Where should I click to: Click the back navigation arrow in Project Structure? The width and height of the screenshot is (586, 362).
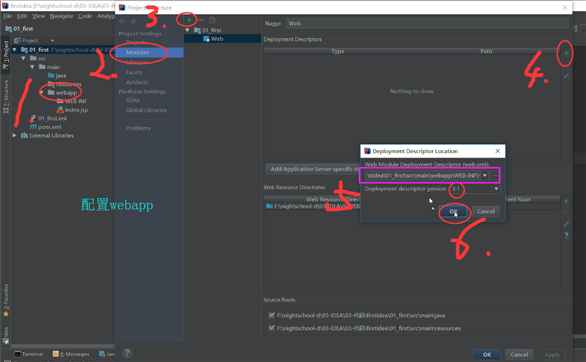(x=122, y=21)
